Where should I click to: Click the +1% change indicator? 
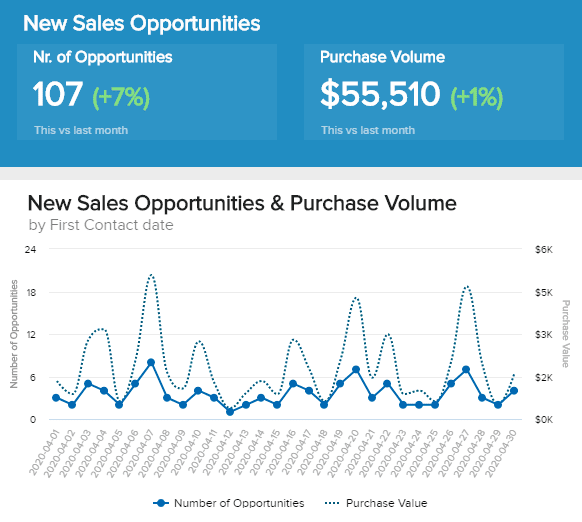(477, 97)
